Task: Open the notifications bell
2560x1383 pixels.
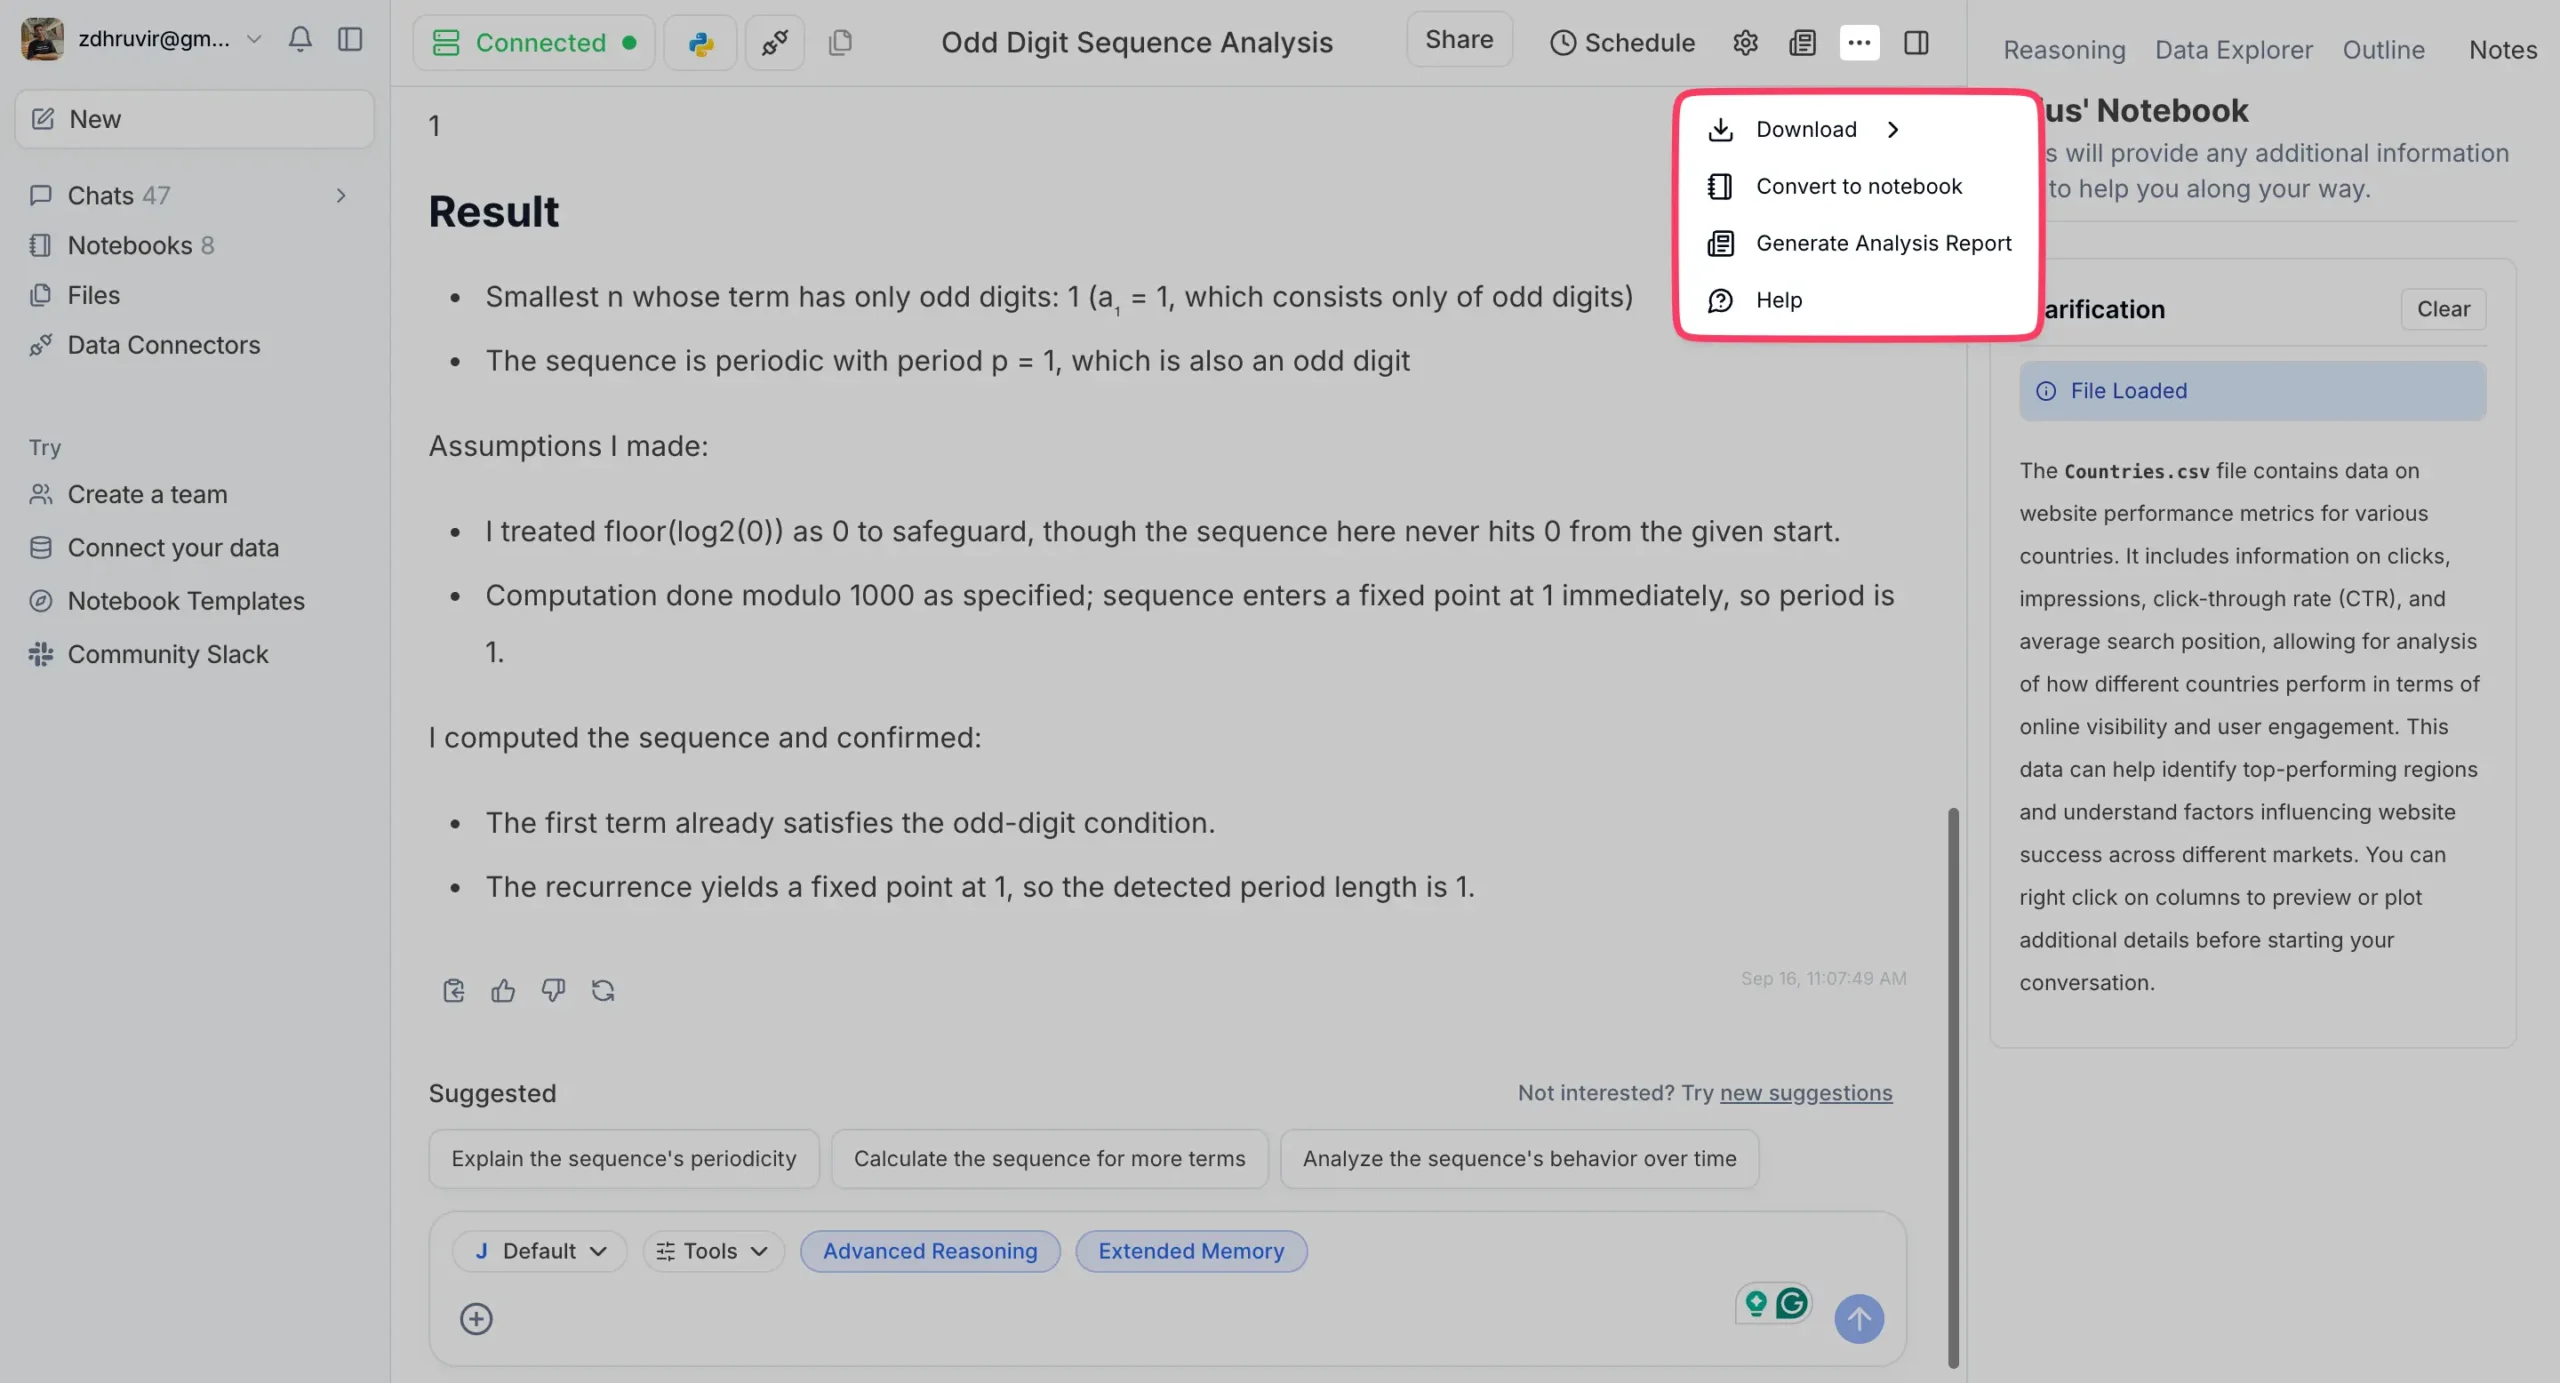Action: 300,39
